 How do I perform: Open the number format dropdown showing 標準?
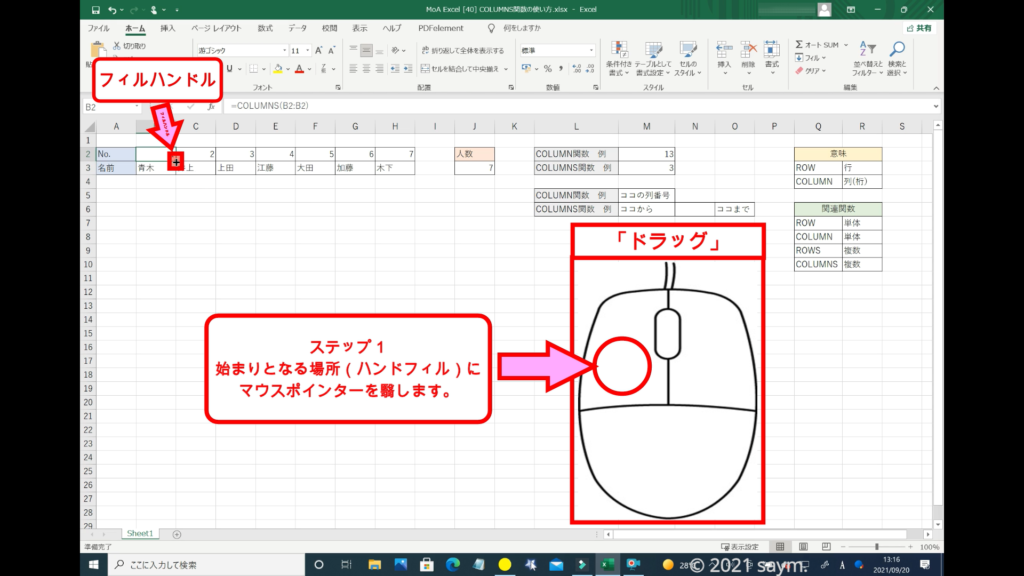point(592,49)
